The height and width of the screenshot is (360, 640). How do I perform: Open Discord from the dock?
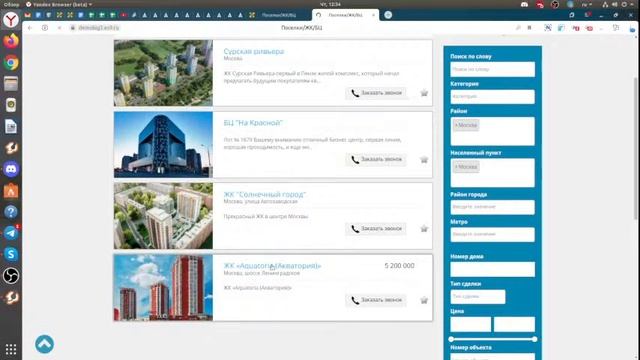point(11,169)
